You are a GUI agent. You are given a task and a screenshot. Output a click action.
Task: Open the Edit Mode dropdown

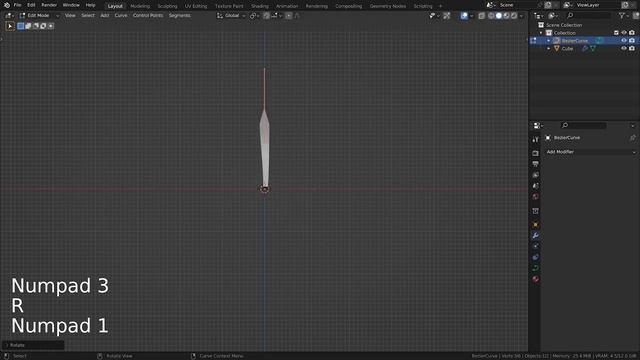[x=39, y=16]
